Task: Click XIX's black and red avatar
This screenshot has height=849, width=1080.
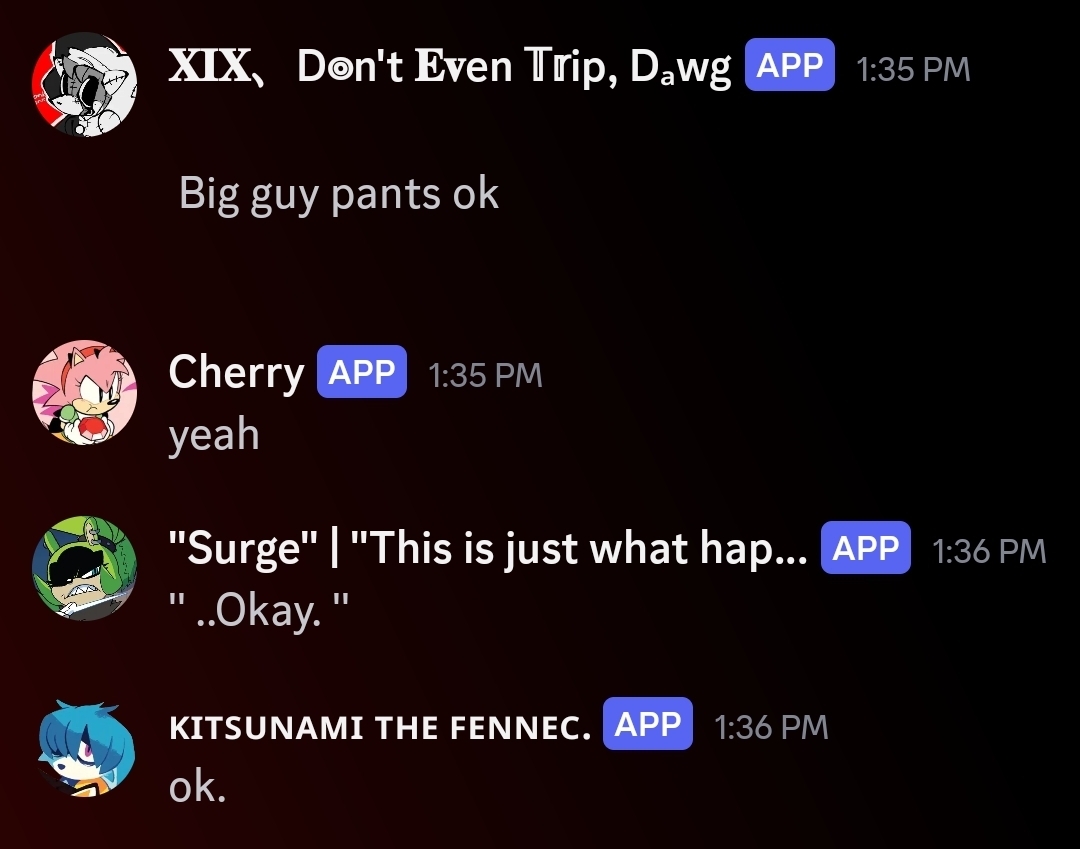Action: [84, 86]
